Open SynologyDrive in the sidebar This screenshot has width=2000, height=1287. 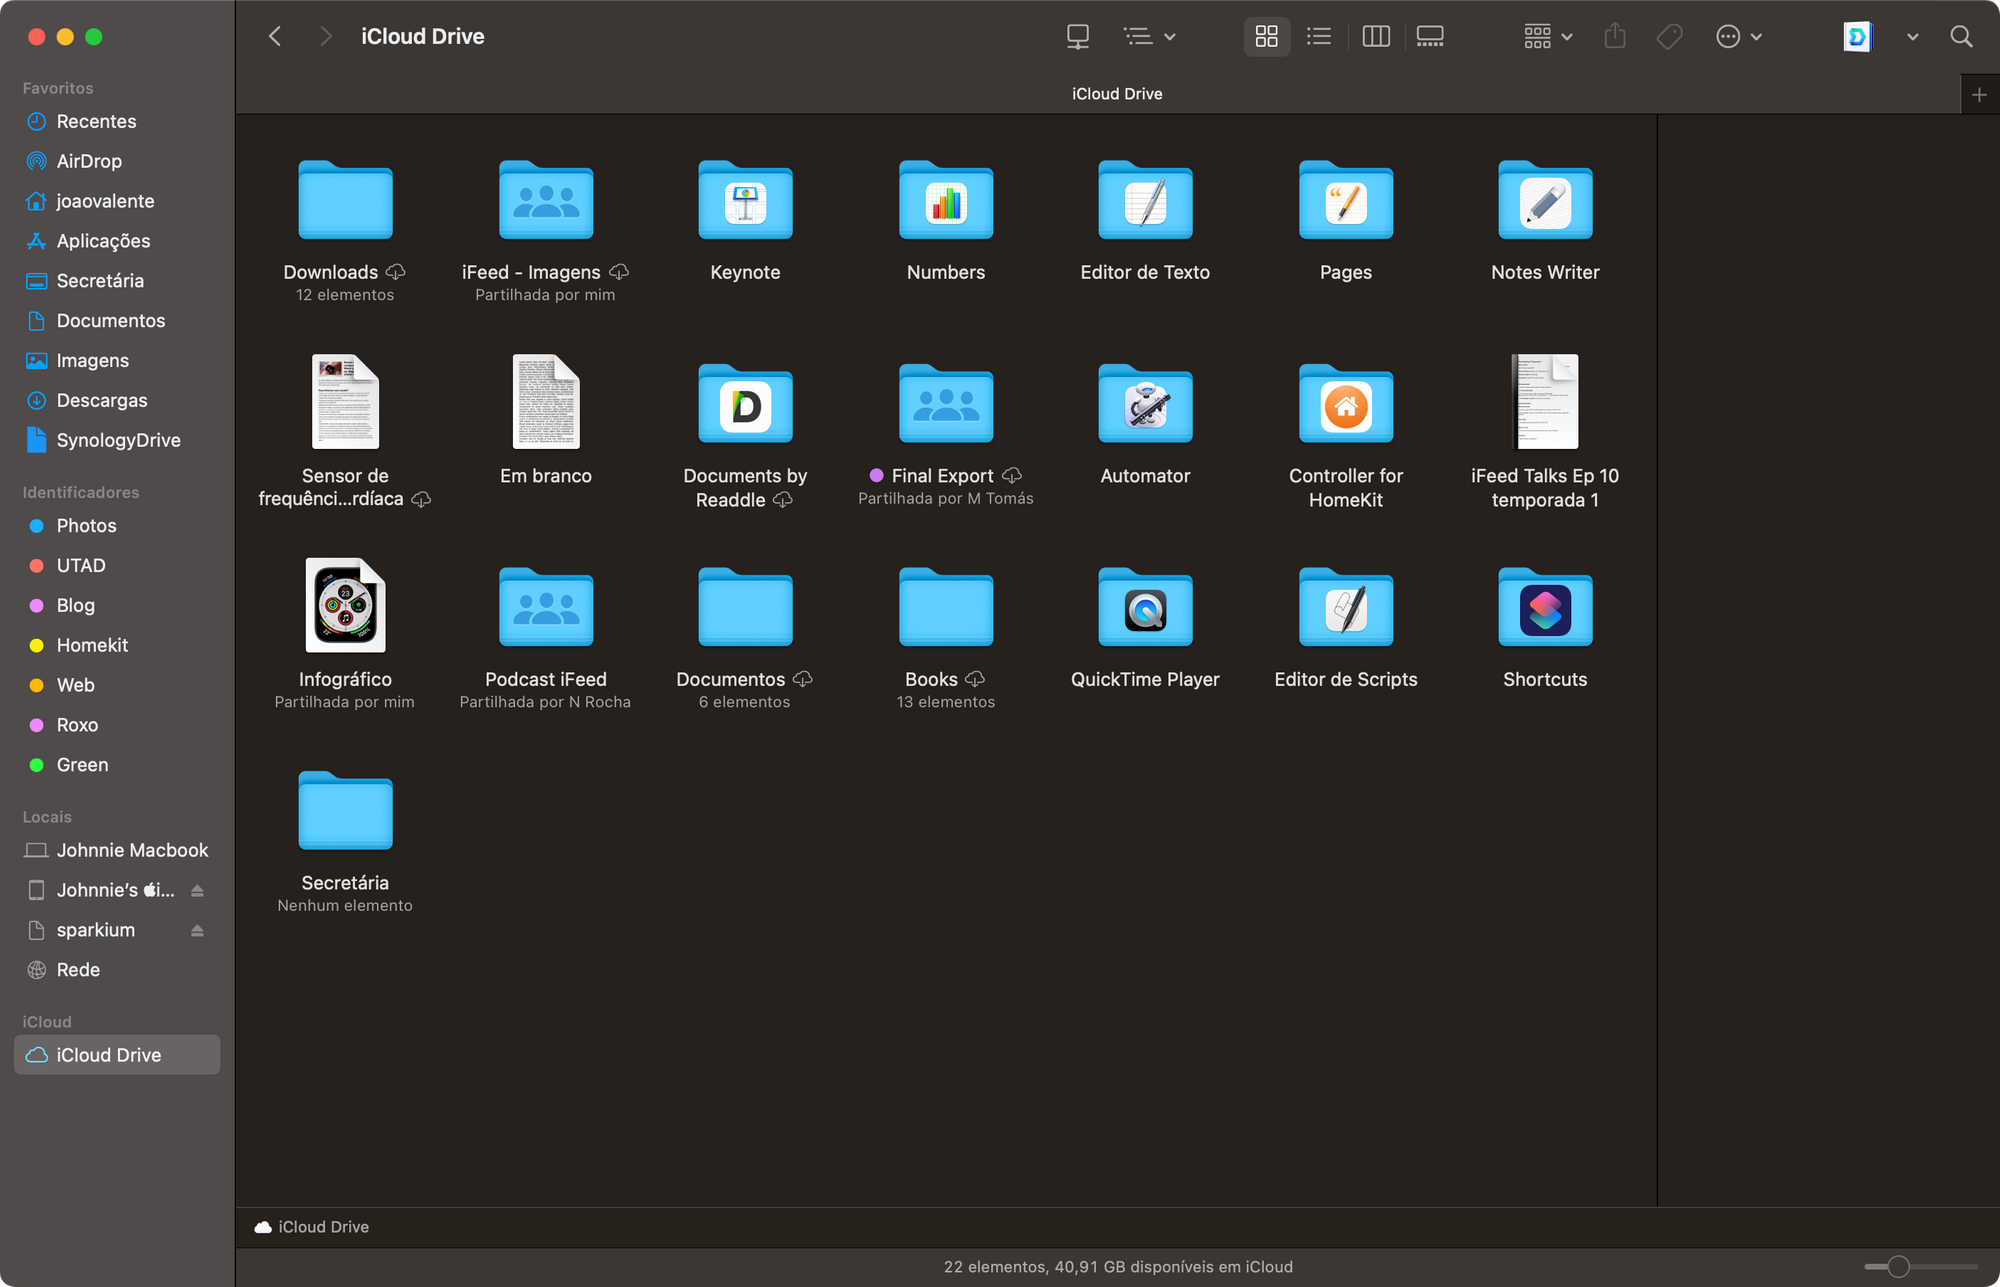click(117, 441)
